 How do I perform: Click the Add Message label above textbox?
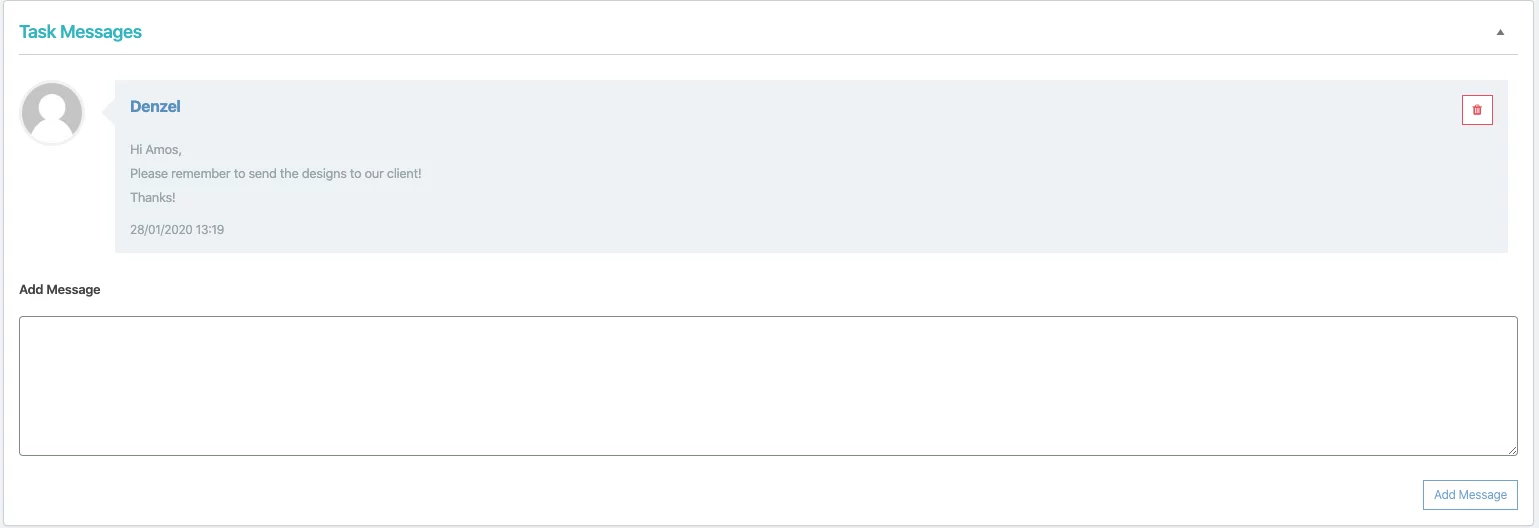(x=60, y=290)
